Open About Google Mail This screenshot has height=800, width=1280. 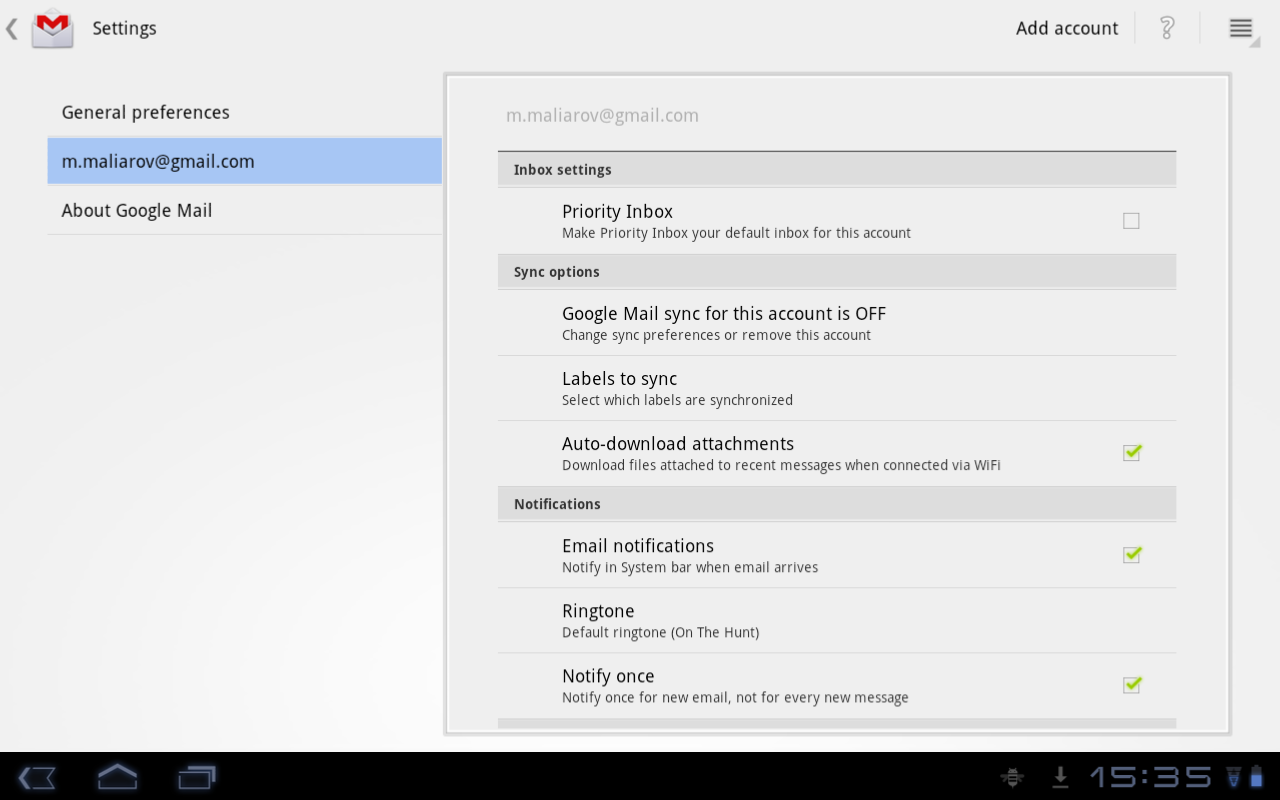pyautogui.click(x=137, y=210)
